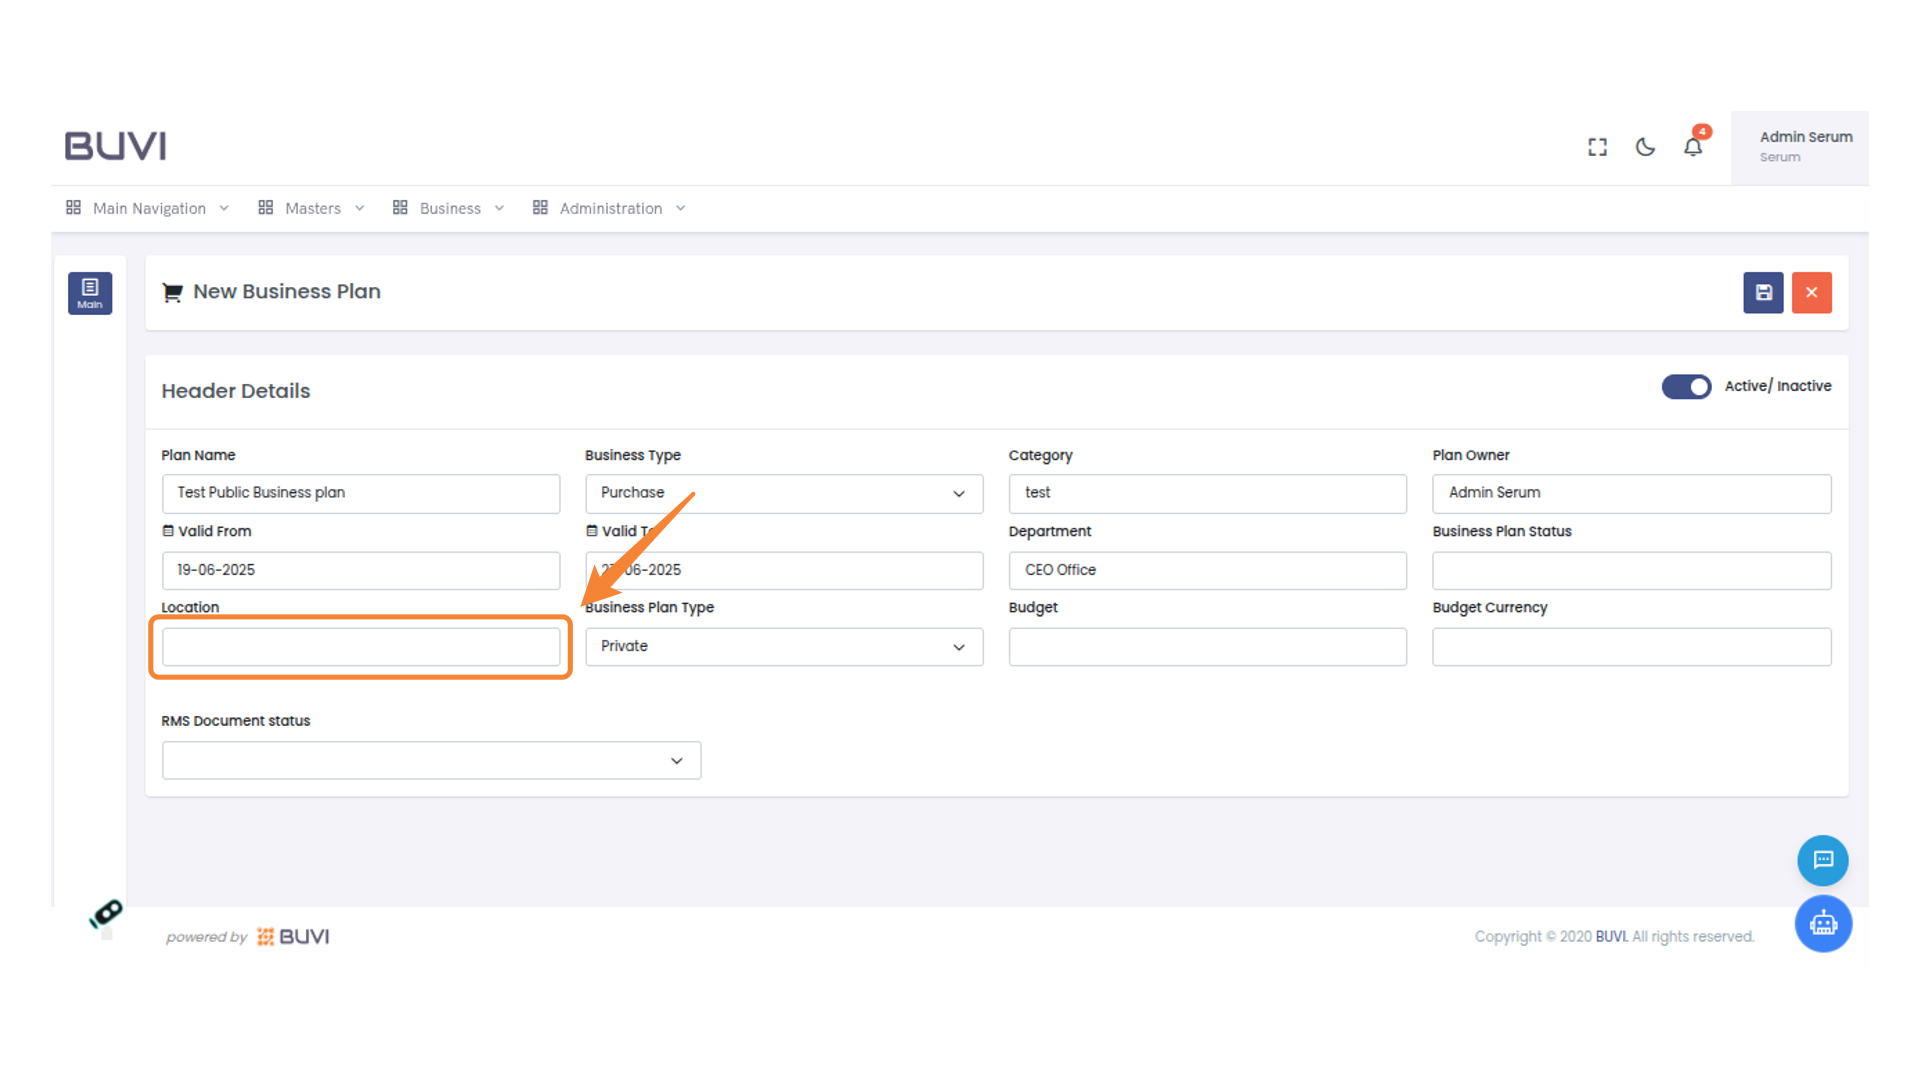Click the BUVI logo in header

point(115,146)
